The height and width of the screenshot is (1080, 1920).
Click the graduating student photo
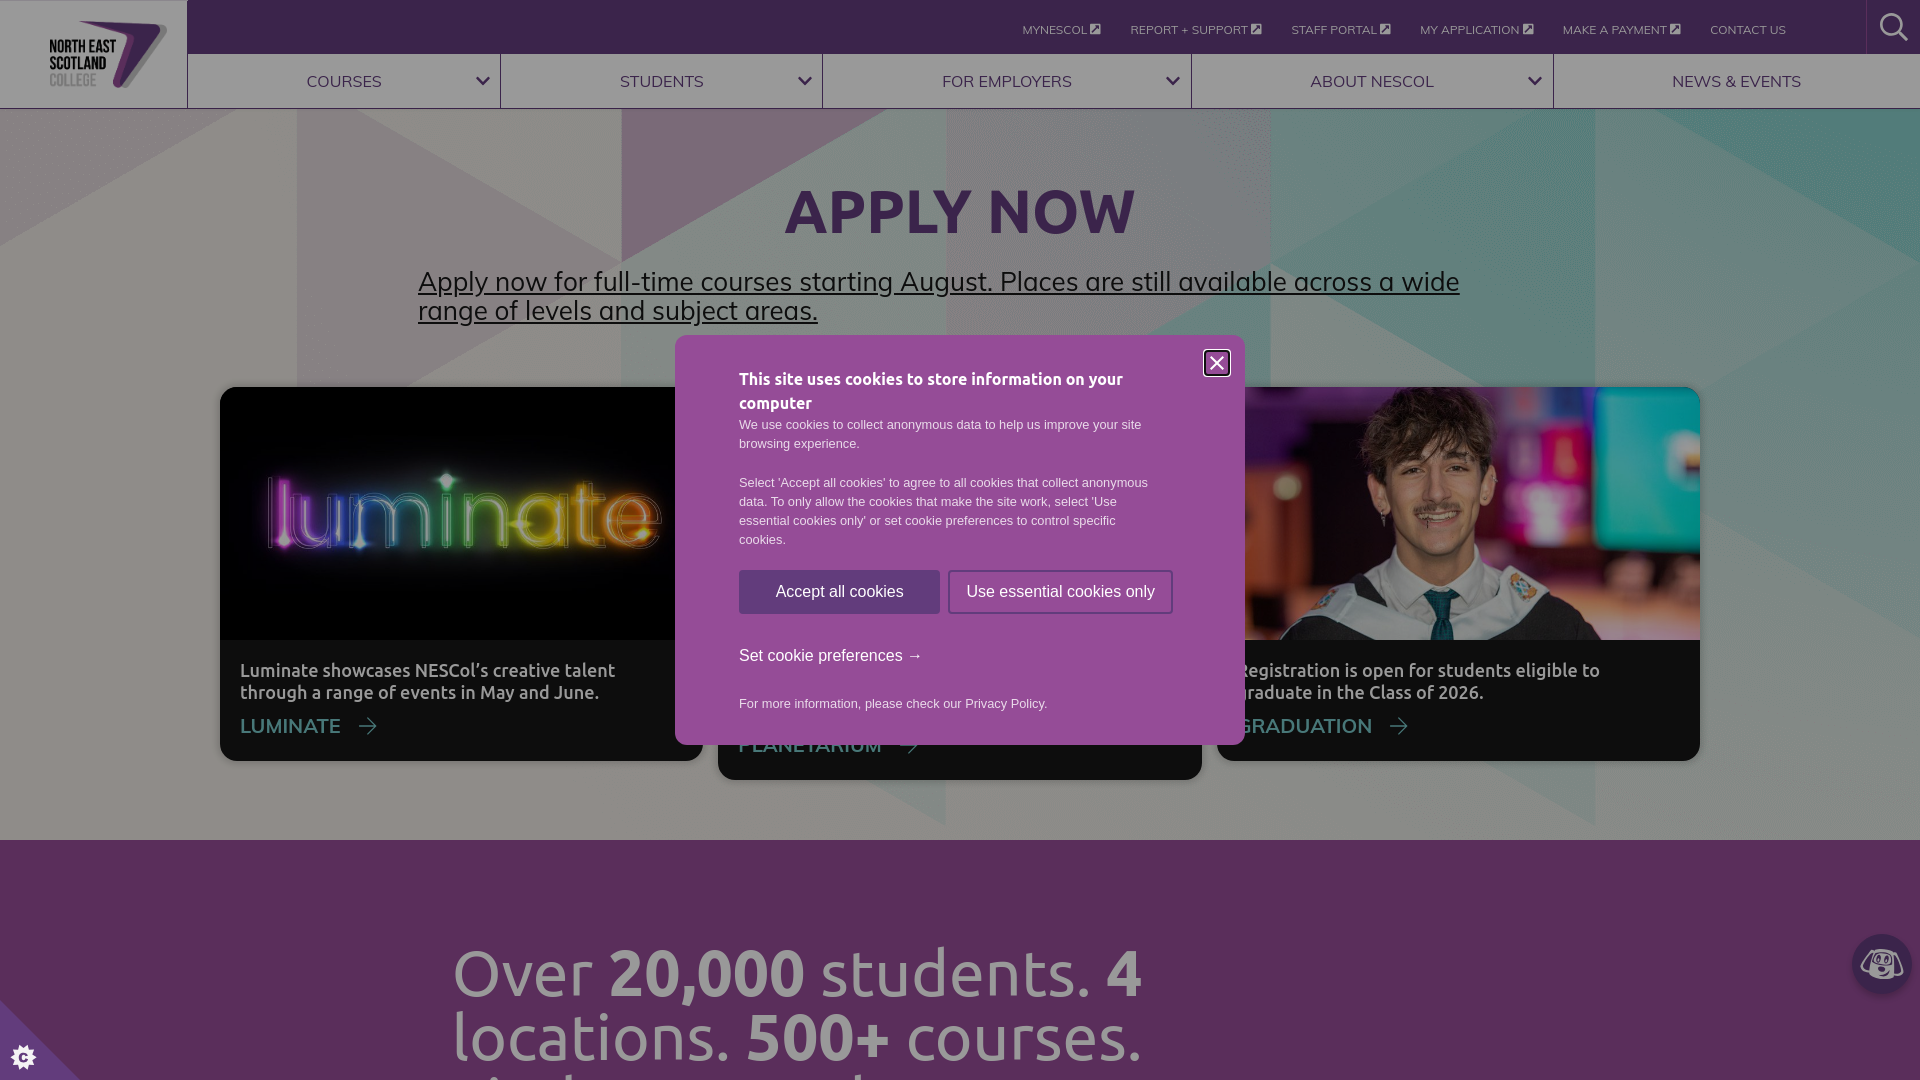point(1472,514)
